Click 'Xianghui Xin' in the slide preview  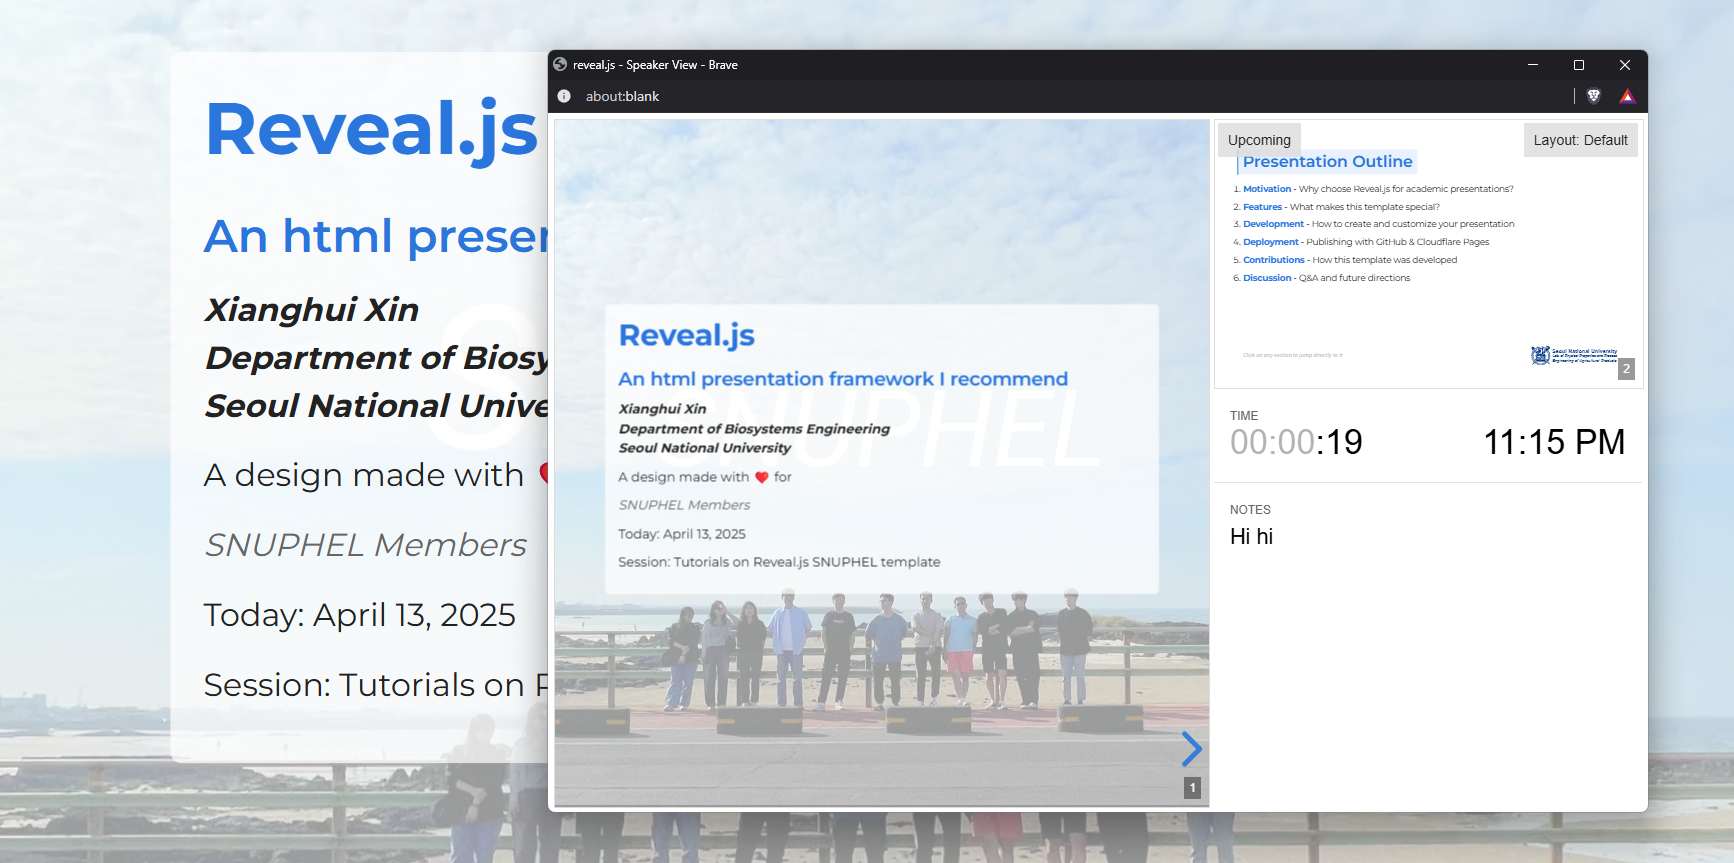coord(662,409)
